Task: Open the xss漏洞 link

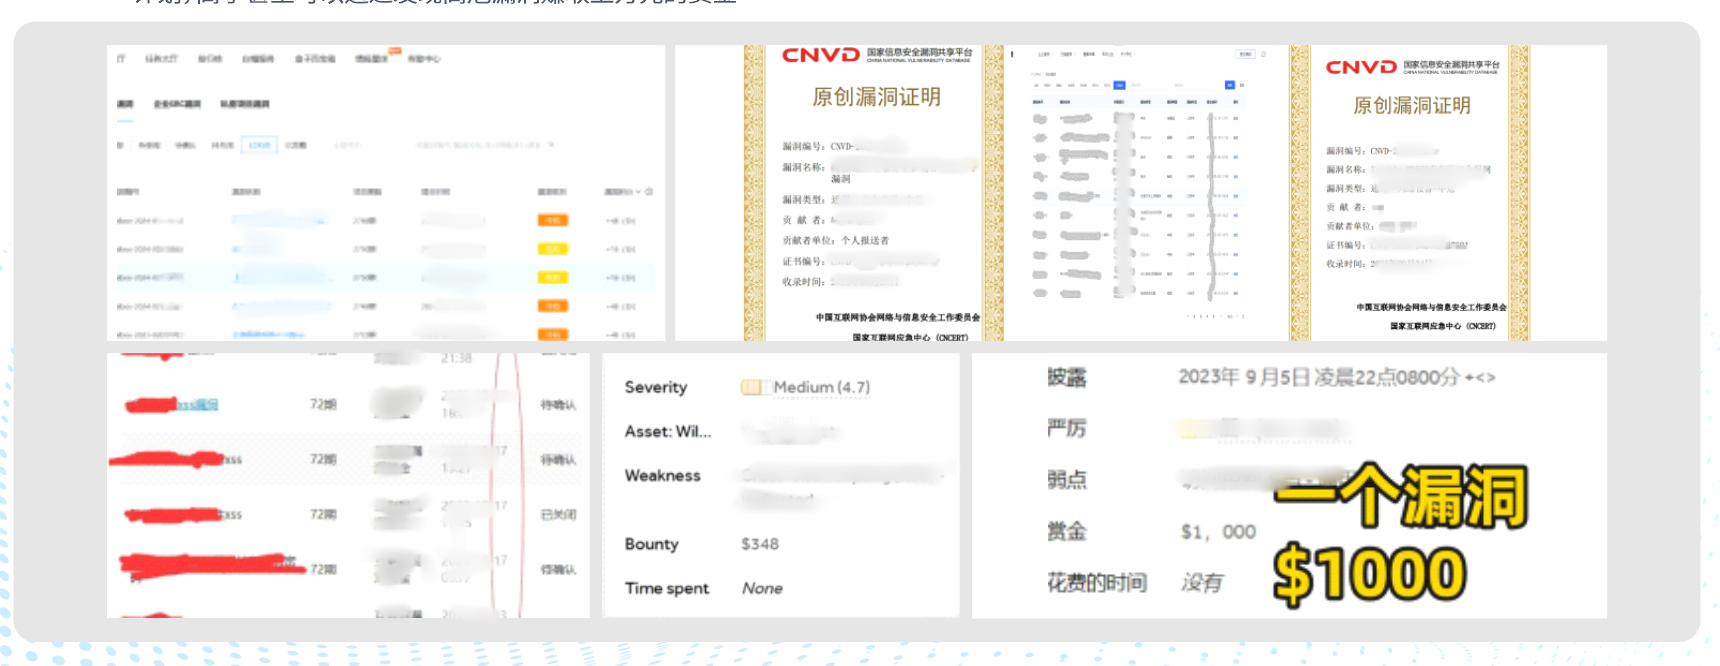Action: coord(198,405)
